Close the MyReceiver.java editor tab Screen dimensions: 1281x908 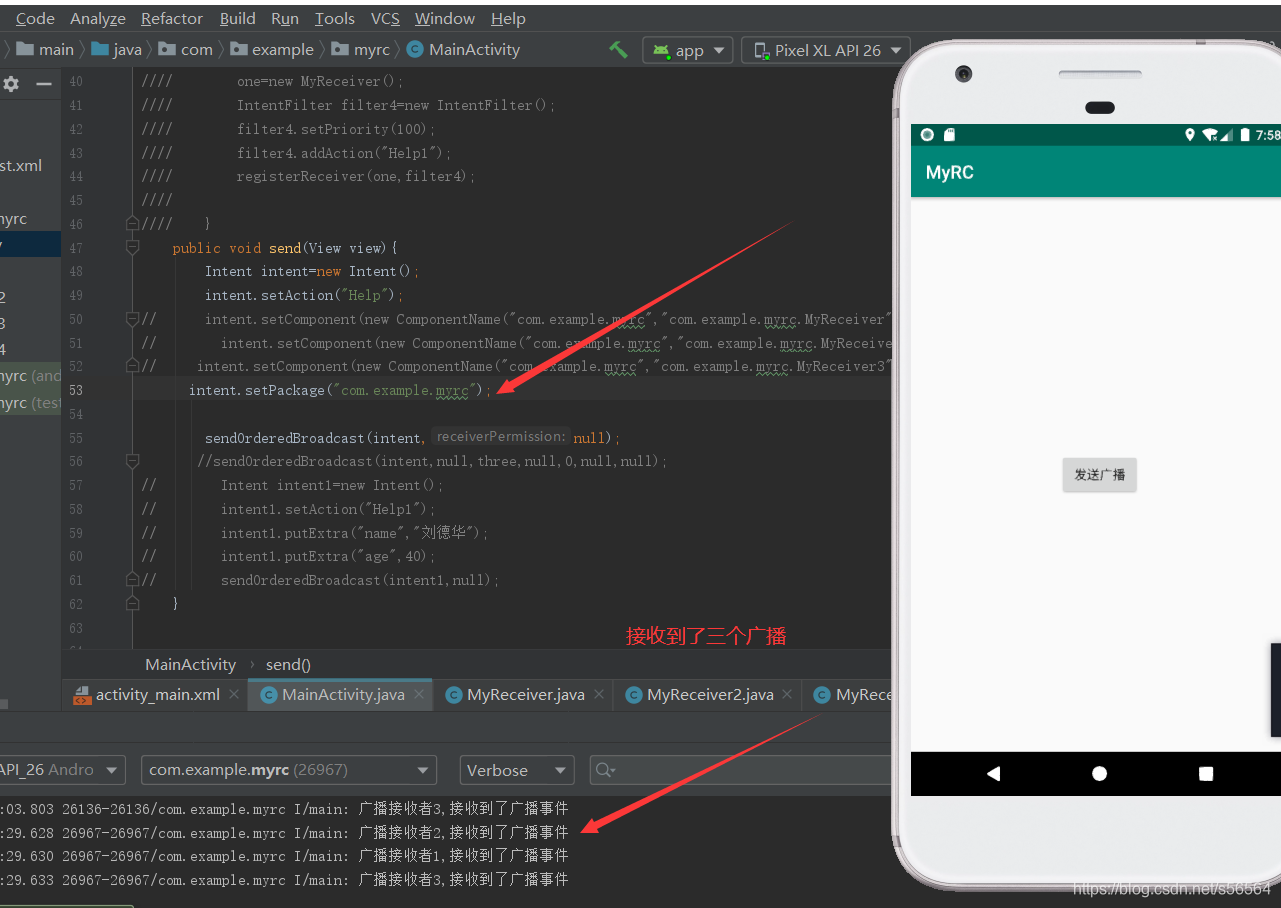(x=599, y=694)
